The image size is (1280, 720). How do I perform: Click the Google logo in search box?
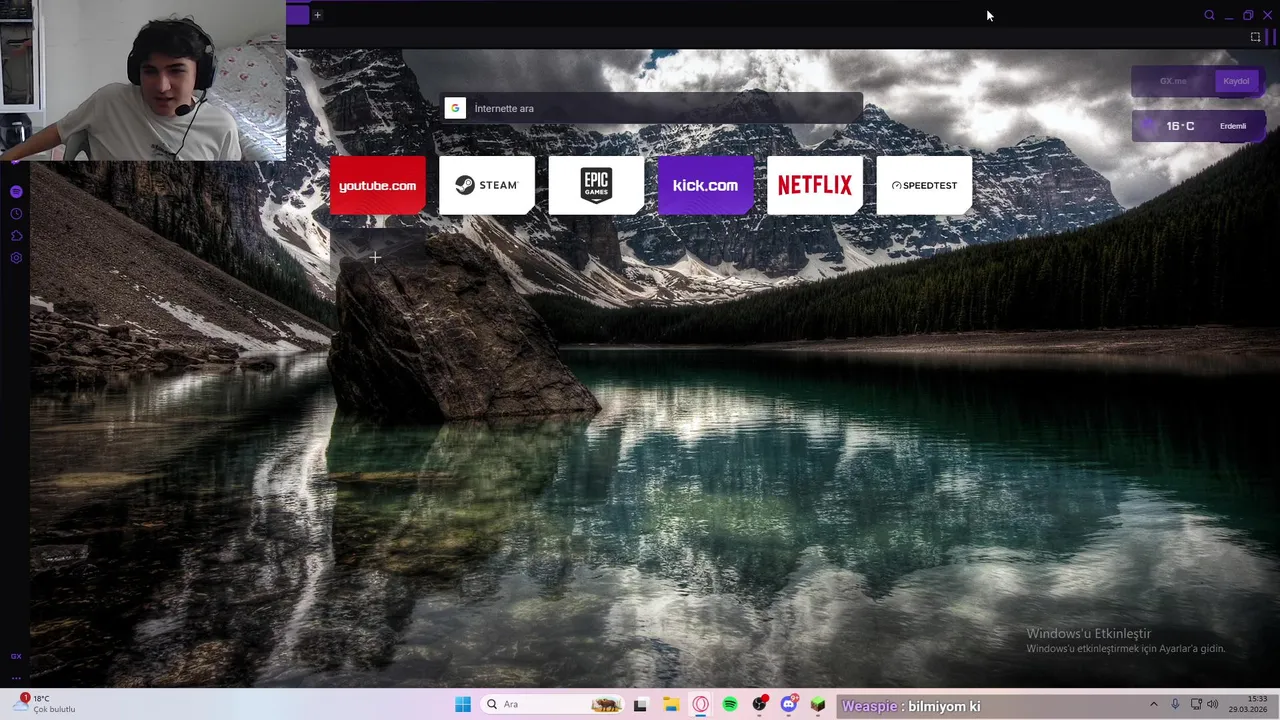455,108
